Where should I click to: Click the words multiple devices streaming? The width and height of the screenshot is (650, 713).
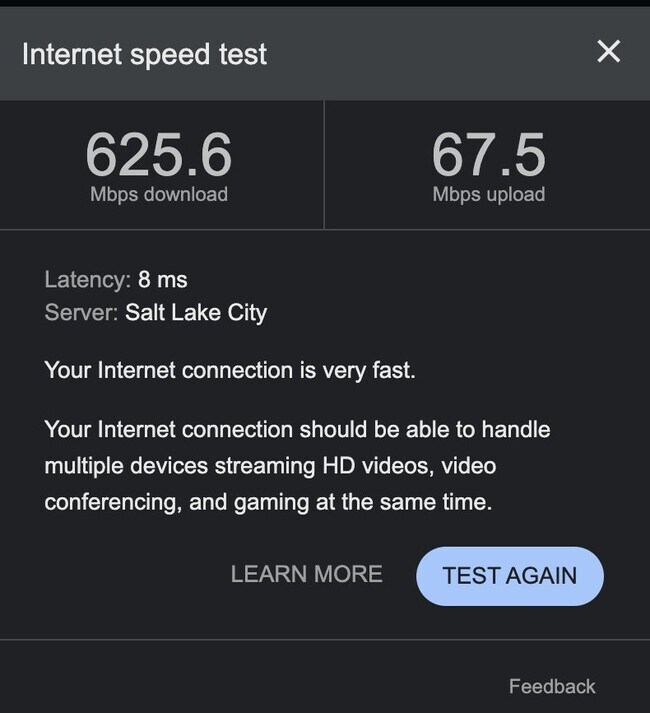click(x=180, y=466)
